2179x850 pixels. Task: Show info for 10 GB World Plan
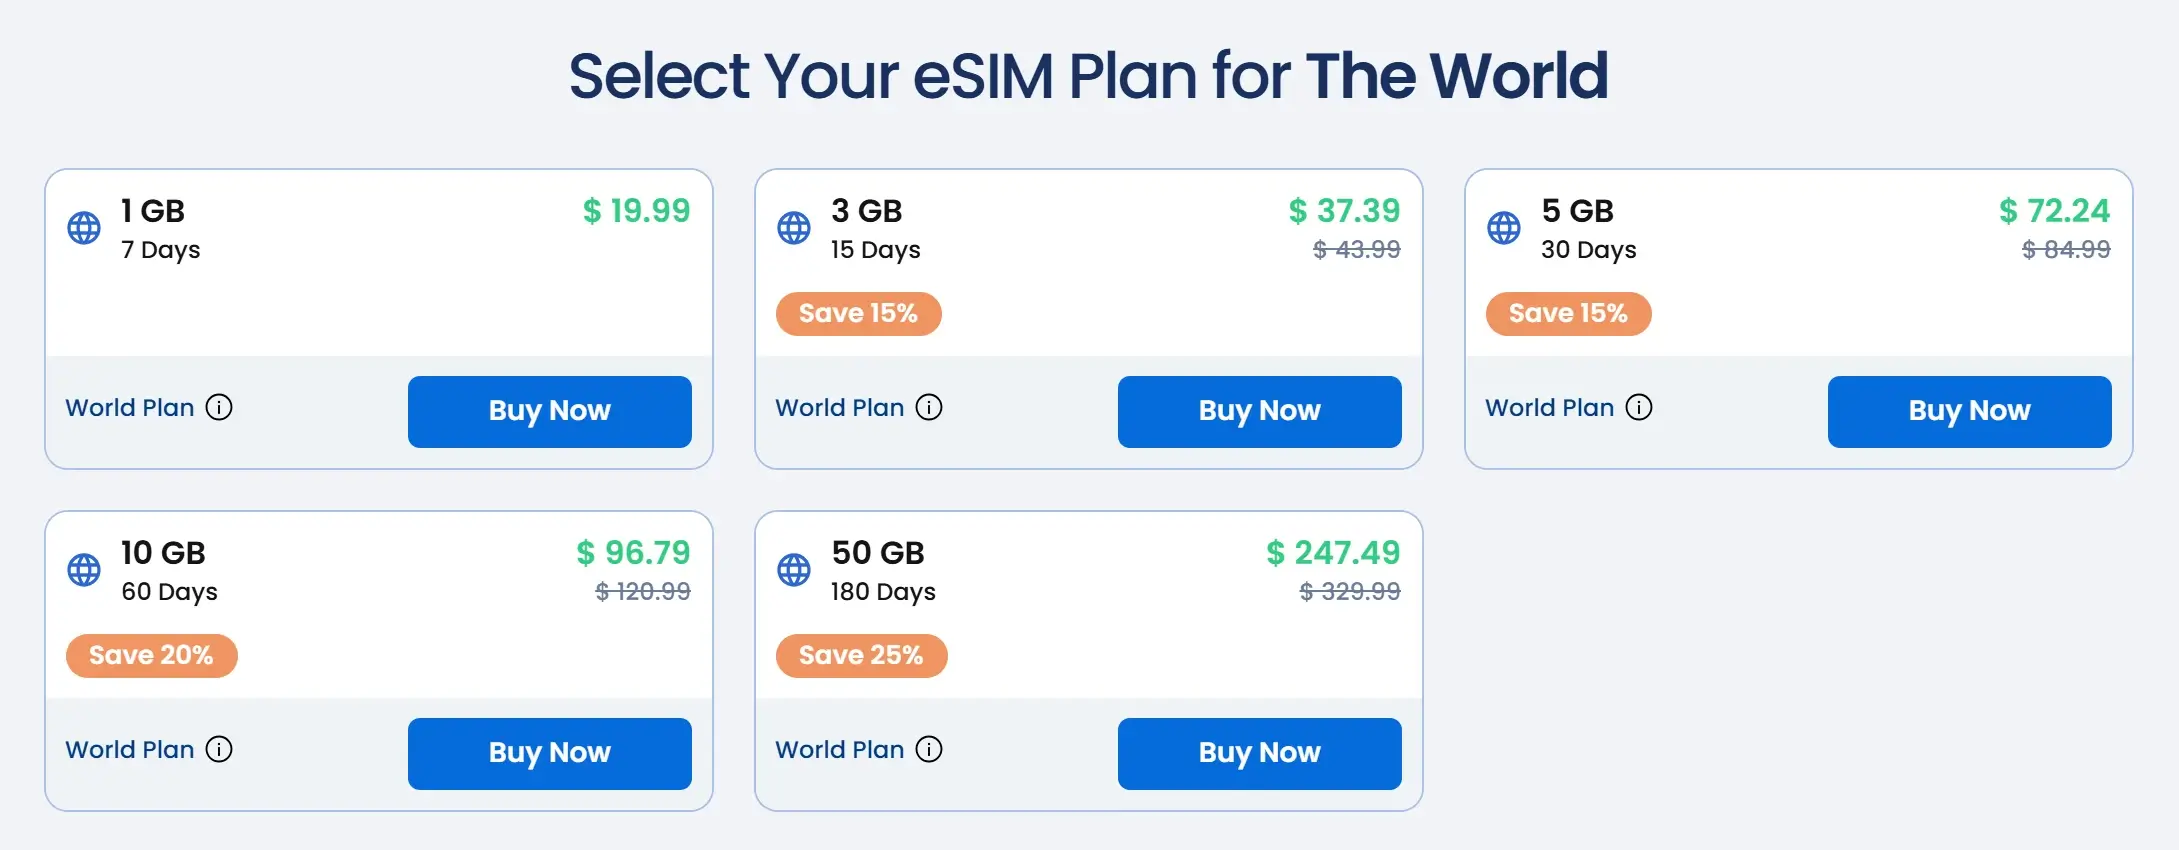[x=219, y=749]
